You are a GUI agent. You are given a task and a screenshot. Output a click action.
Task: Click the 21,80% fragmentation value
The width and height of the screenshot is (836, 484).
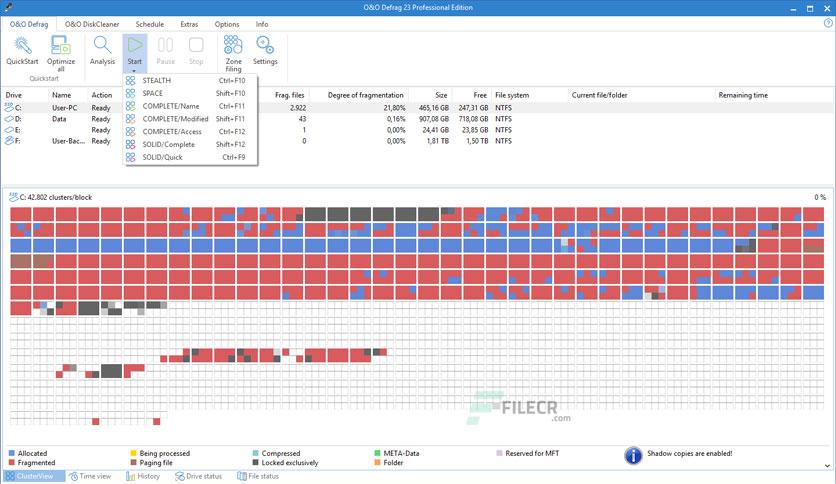pos(395,108)
